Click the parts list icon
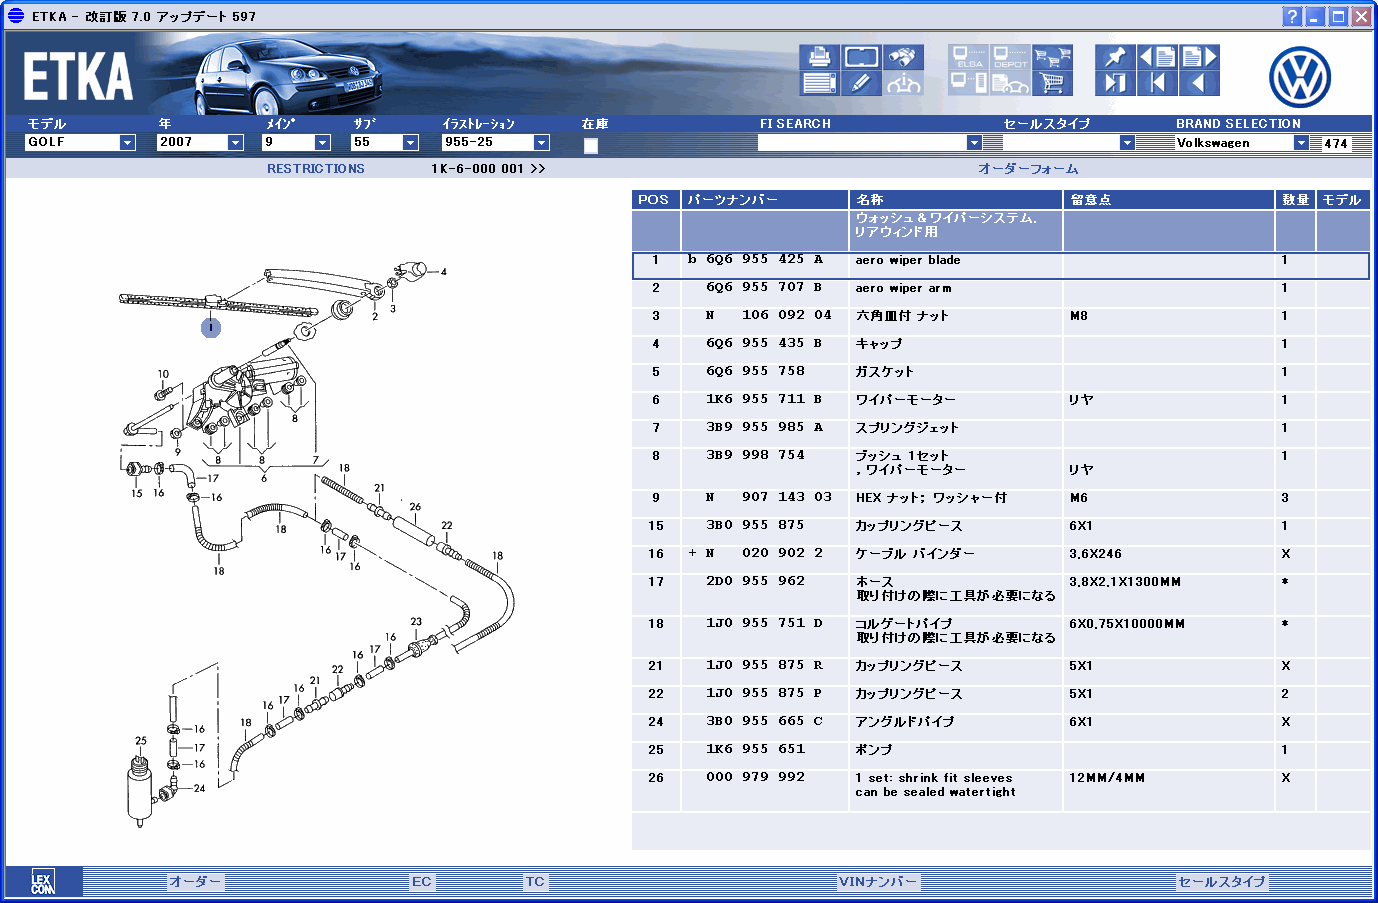1378x903 pixels. (819, 83)
